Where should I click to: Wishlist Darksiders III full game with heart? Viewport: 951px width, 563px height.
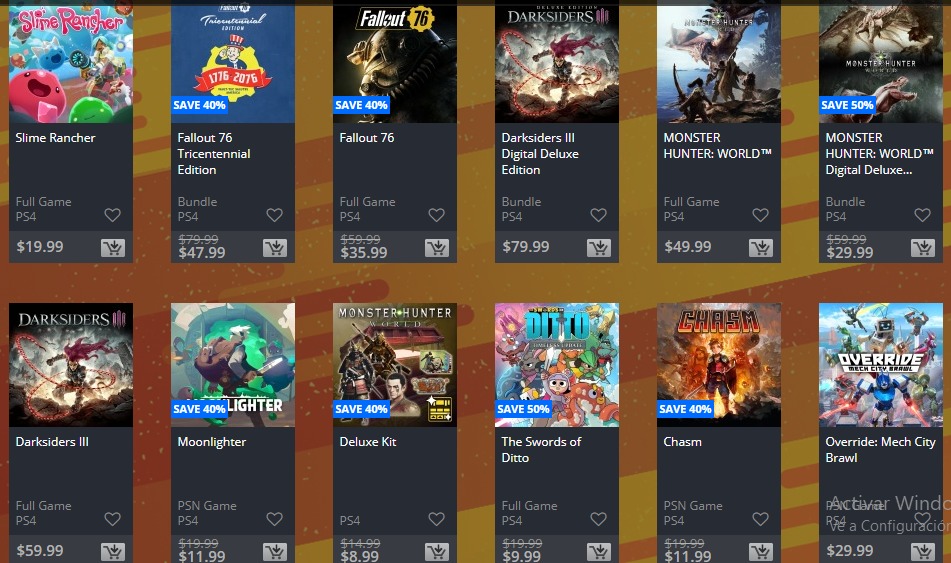click(x=112, y=519)
